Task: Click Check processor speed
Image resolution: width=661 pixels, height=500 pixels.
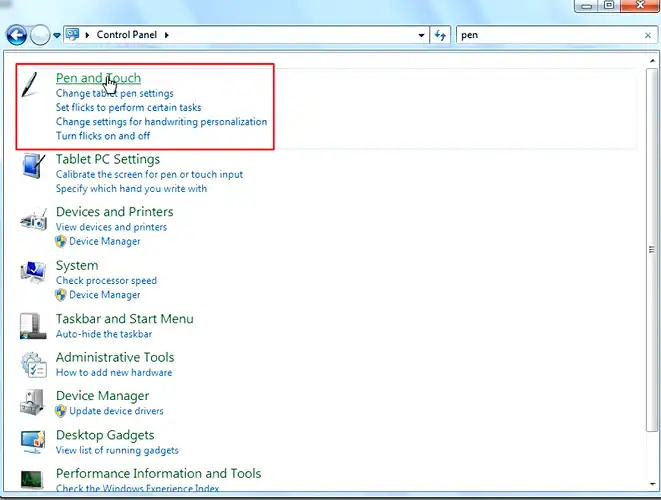Action: pos(106,280)
